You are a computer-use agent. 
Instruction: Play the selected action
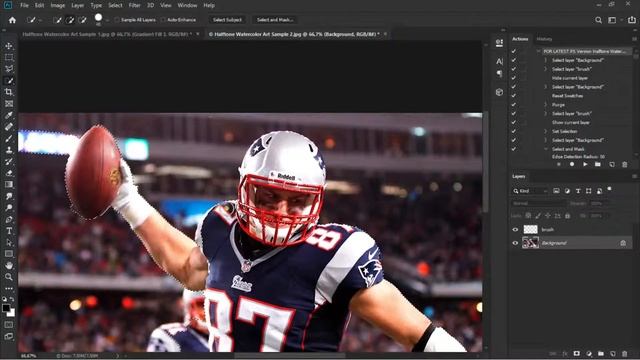point(585,164)
